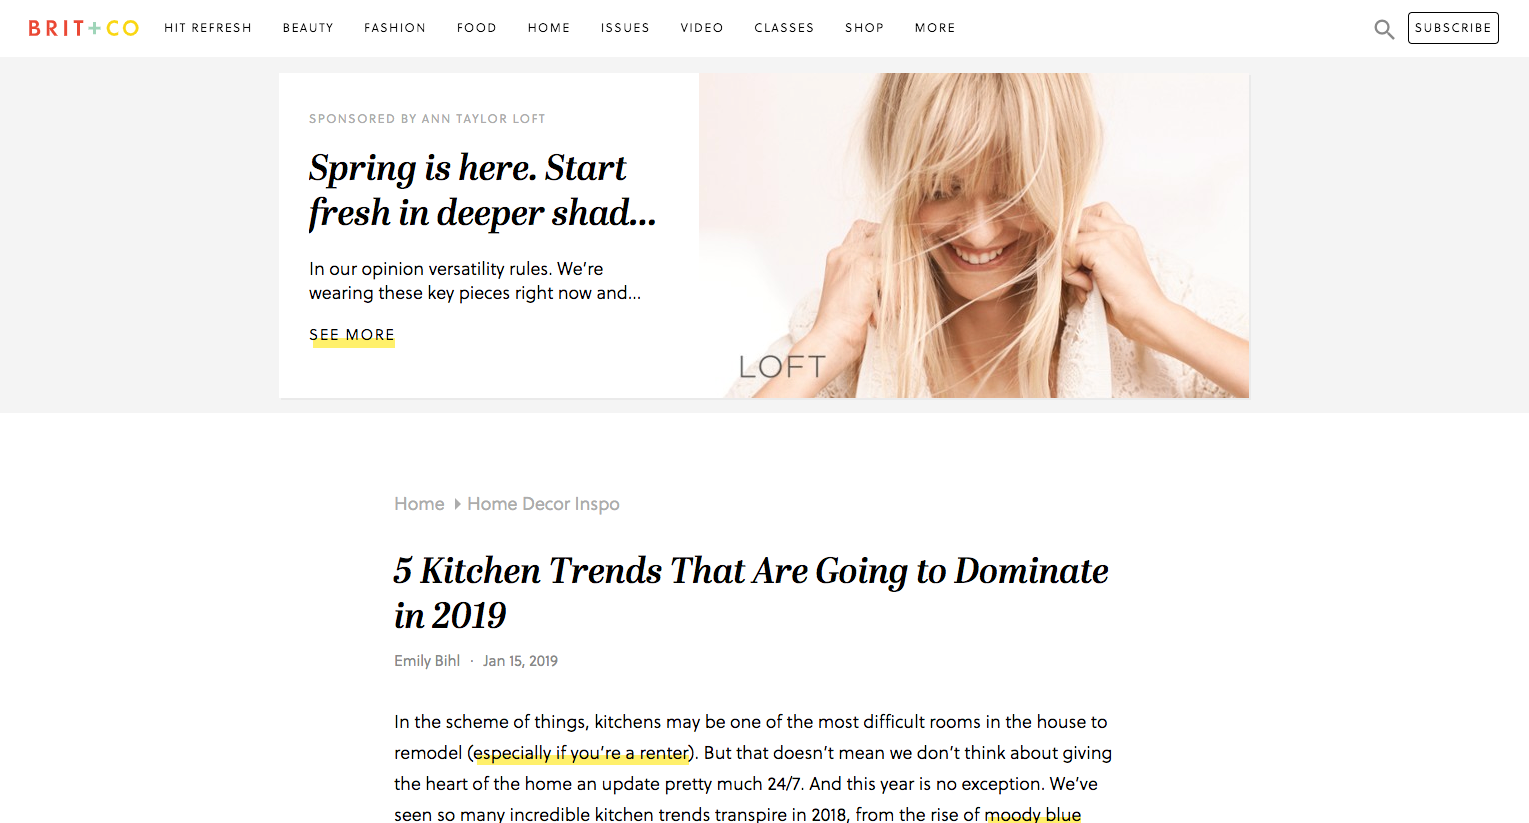Open the Food section

pyautogui.click(x=477, y=28)
